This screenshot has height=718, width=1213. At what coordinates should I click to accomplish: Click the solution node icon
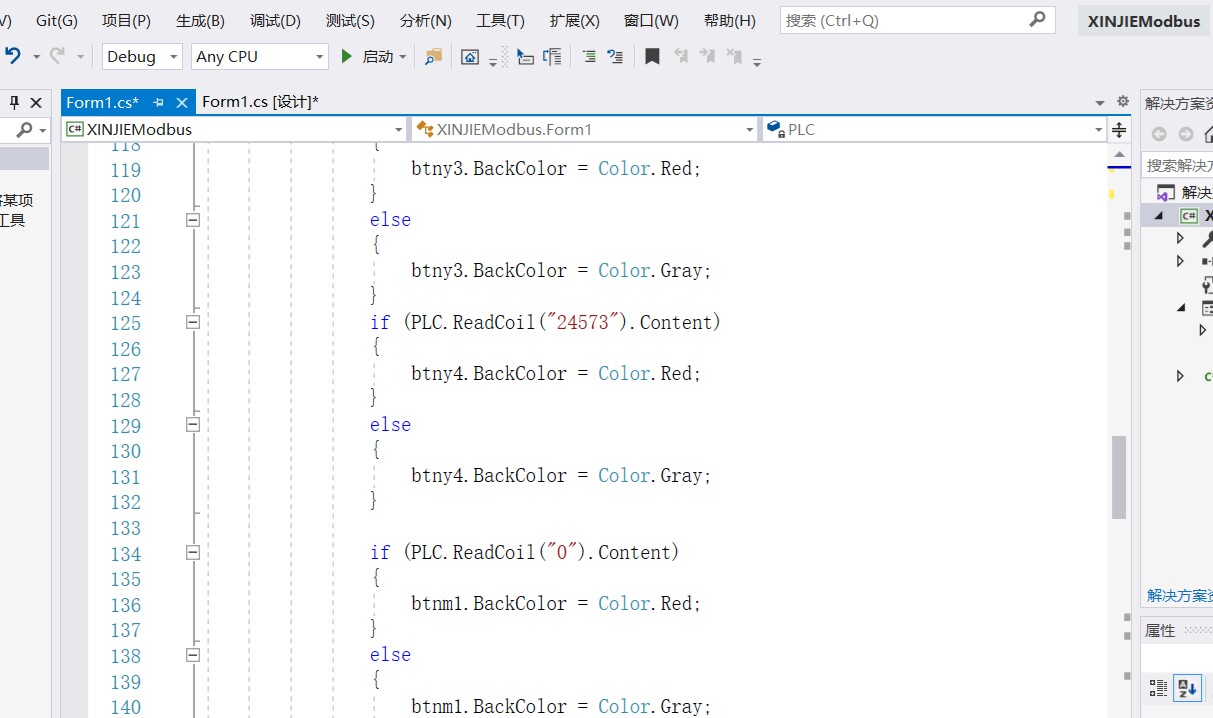click(1166, 192)
